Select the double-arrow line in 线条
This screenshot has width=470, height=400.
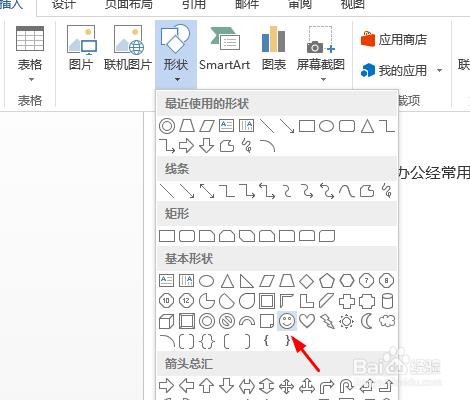pyautogui.click(x=207, y=191)
